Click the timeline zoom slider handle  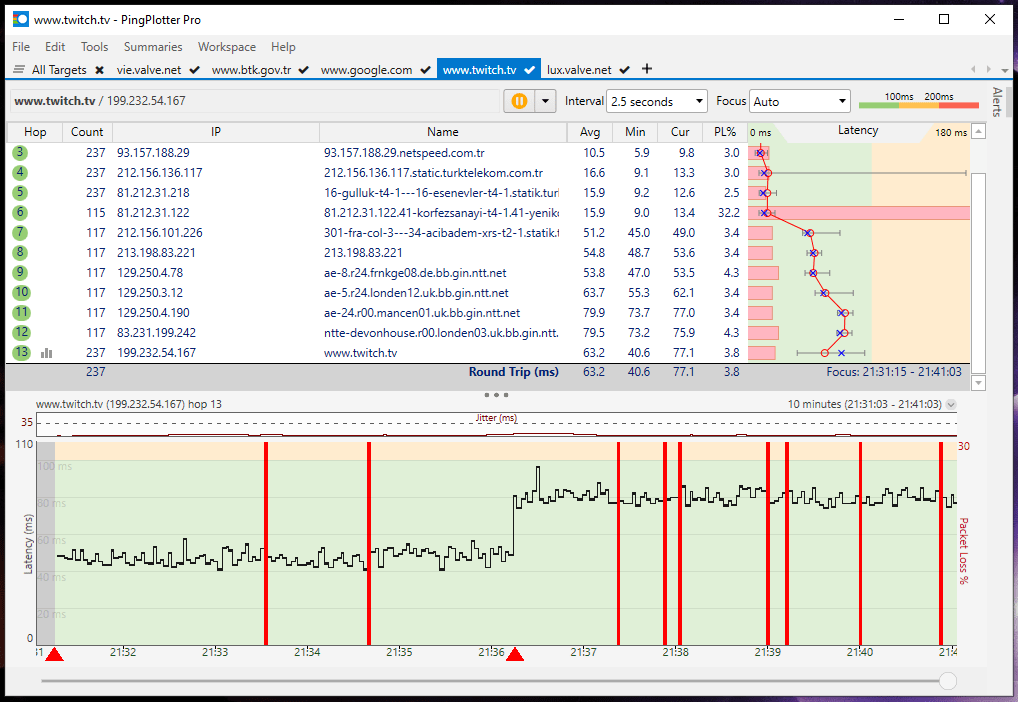948,681
